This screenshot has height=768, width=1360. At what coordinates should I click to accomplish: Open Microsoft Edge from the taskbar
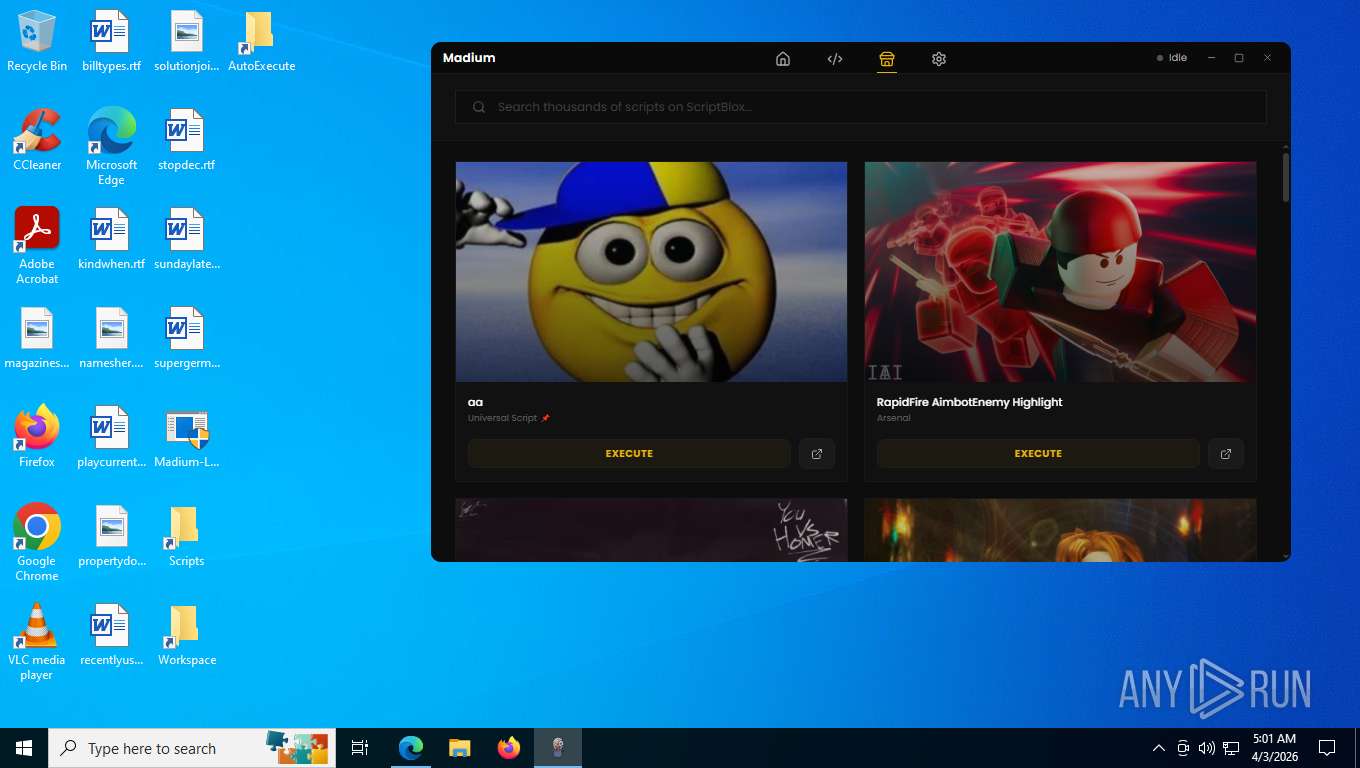click(411, 748)
